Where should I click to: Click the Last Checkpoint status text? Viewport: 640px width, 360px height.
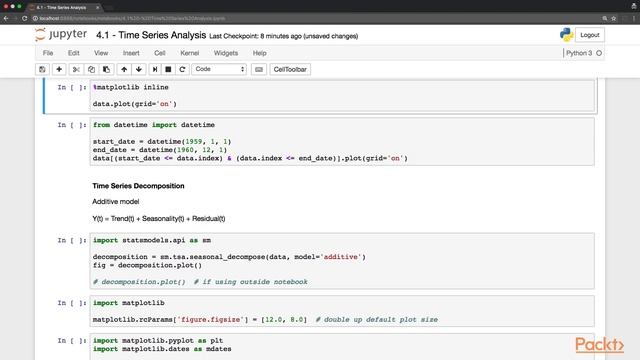coord(283,36)
